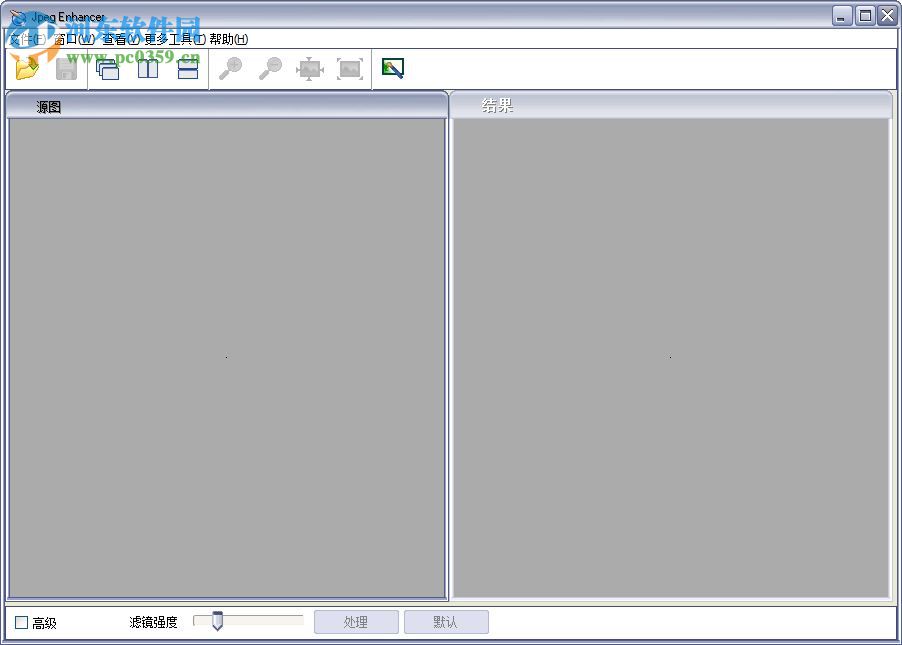Click the 默认 button to reset defaults
The height and width of the screenshot is (645, 902).
click(446, 621)
